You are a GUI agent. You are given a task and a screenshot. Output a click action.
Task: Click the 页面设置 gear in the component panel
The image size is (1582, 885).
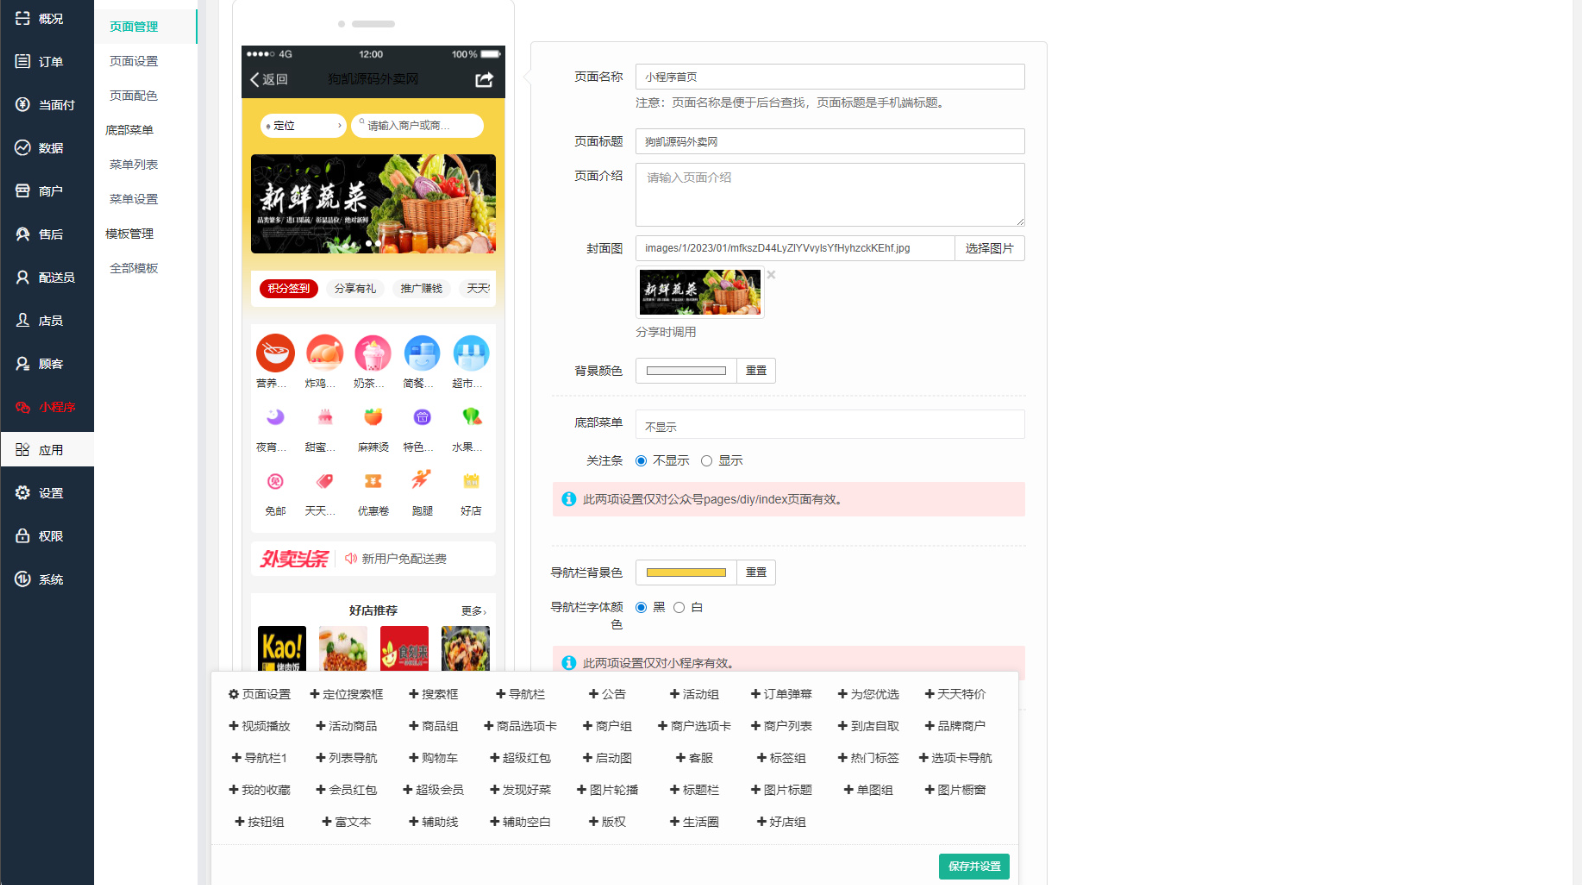[x=259, y=694]
